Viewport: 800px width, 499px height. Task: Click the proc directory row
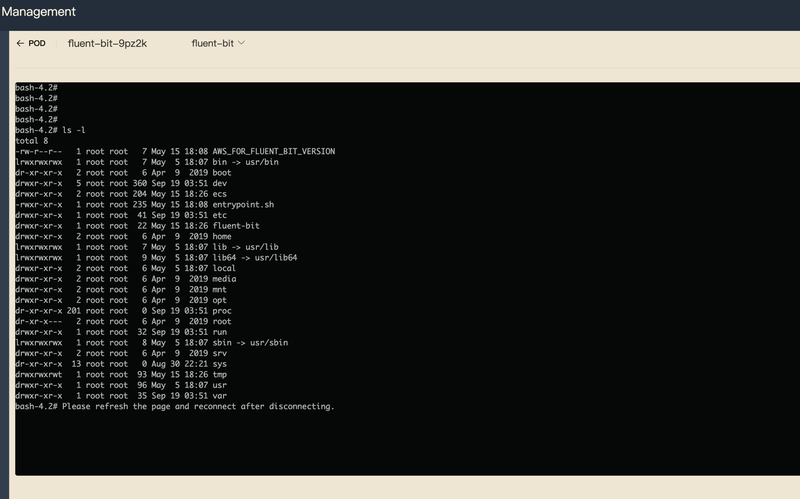click(123, 311)
